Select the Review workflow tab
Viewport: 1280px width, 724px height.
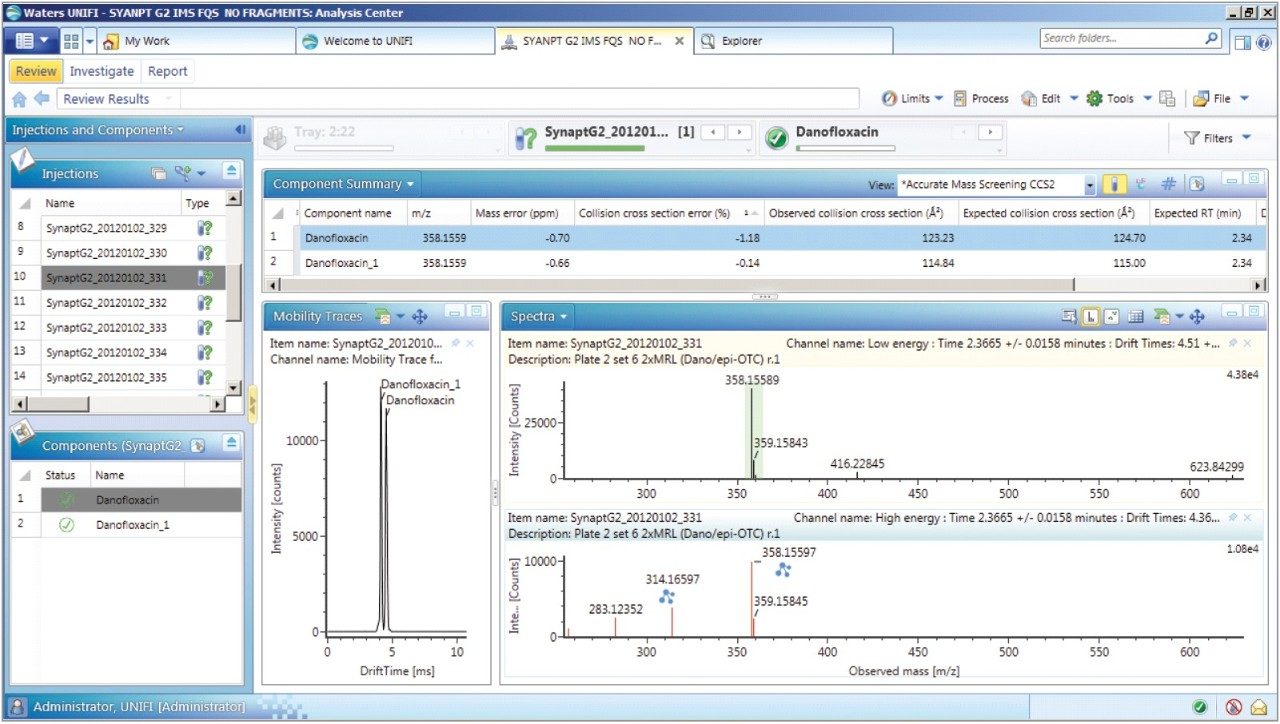point(36,71)
